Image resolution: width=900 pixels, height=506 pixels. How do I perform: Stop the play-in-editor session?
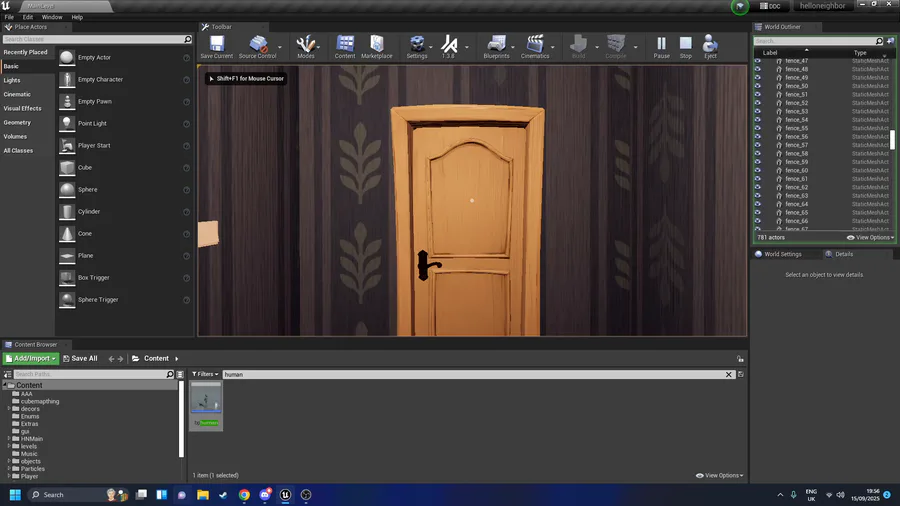coord(685,44)
